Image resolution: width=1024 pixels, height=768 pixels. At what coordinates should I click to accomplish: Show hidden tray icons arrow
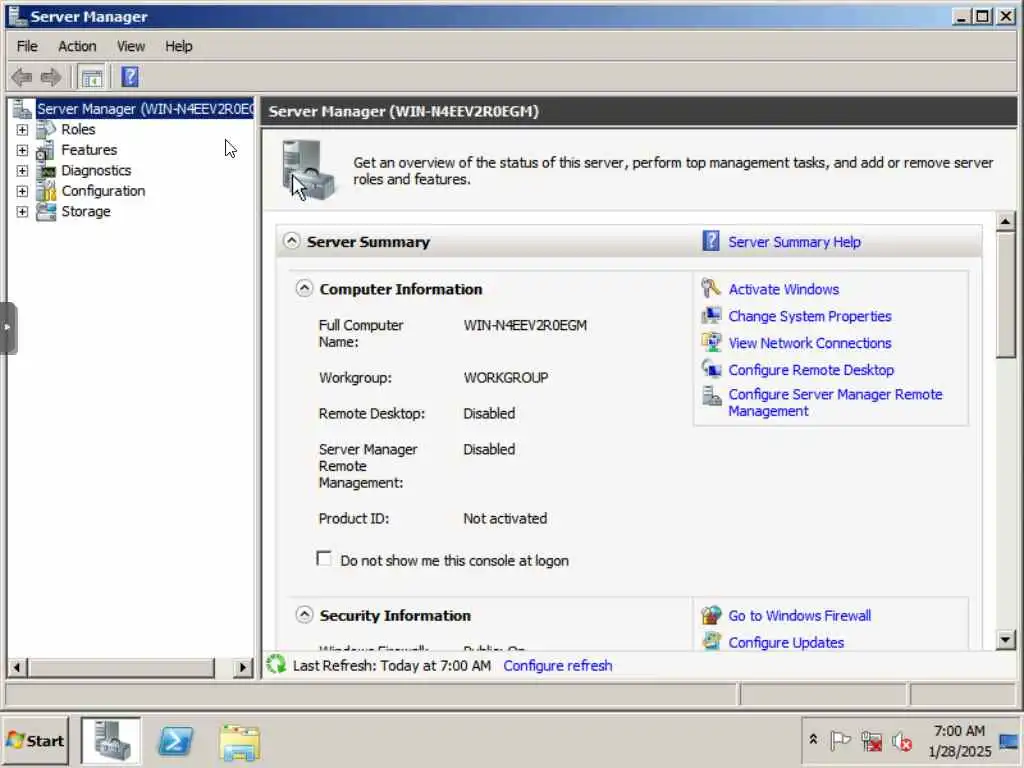point(813,739)
